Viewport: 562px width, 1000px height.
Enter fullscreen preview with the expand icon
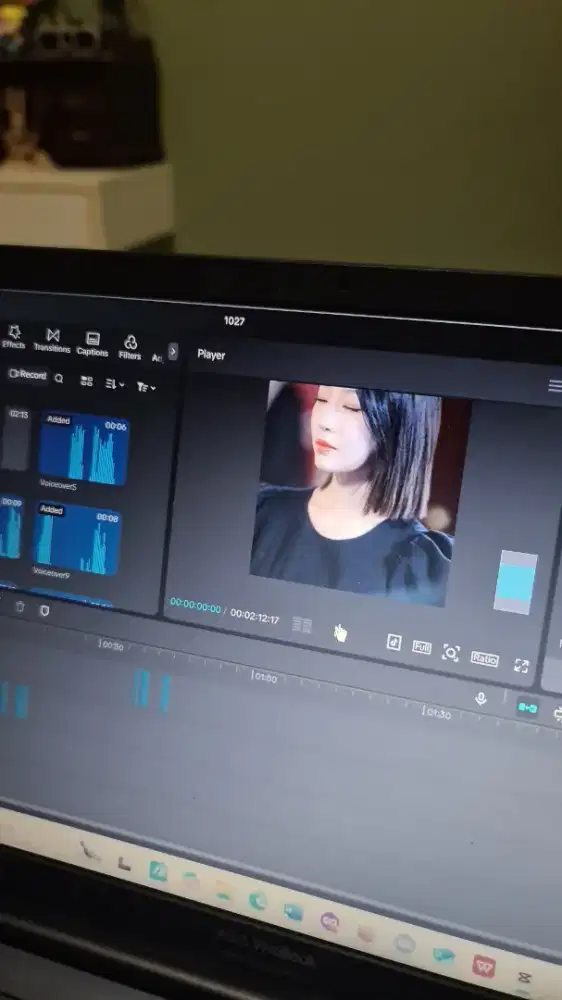click(x=521, y=666)
